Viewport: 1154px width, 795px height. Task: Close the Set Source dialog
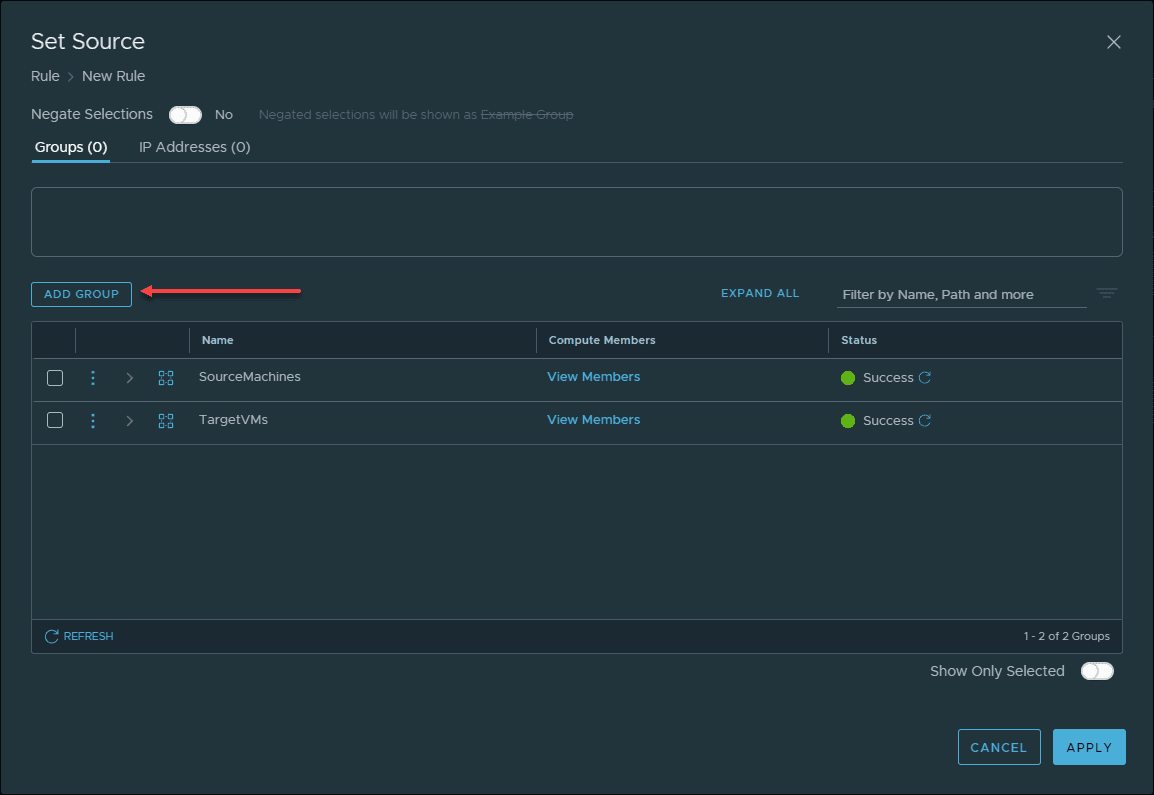click(1113, 42)
